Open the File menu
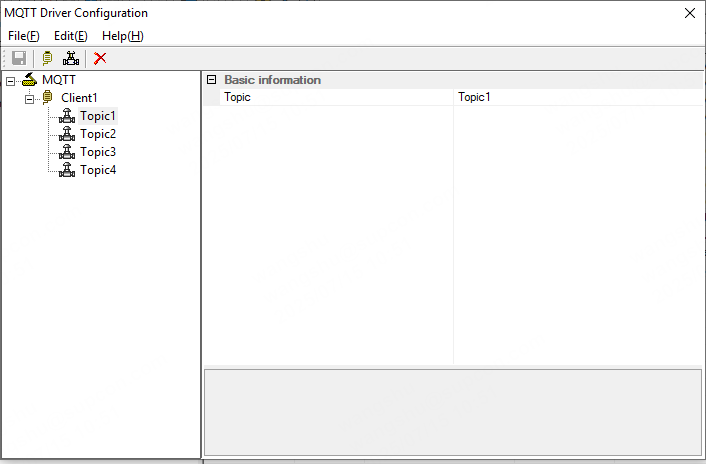The height and width of the screenshot is (464, 706). tap(24, 36)
